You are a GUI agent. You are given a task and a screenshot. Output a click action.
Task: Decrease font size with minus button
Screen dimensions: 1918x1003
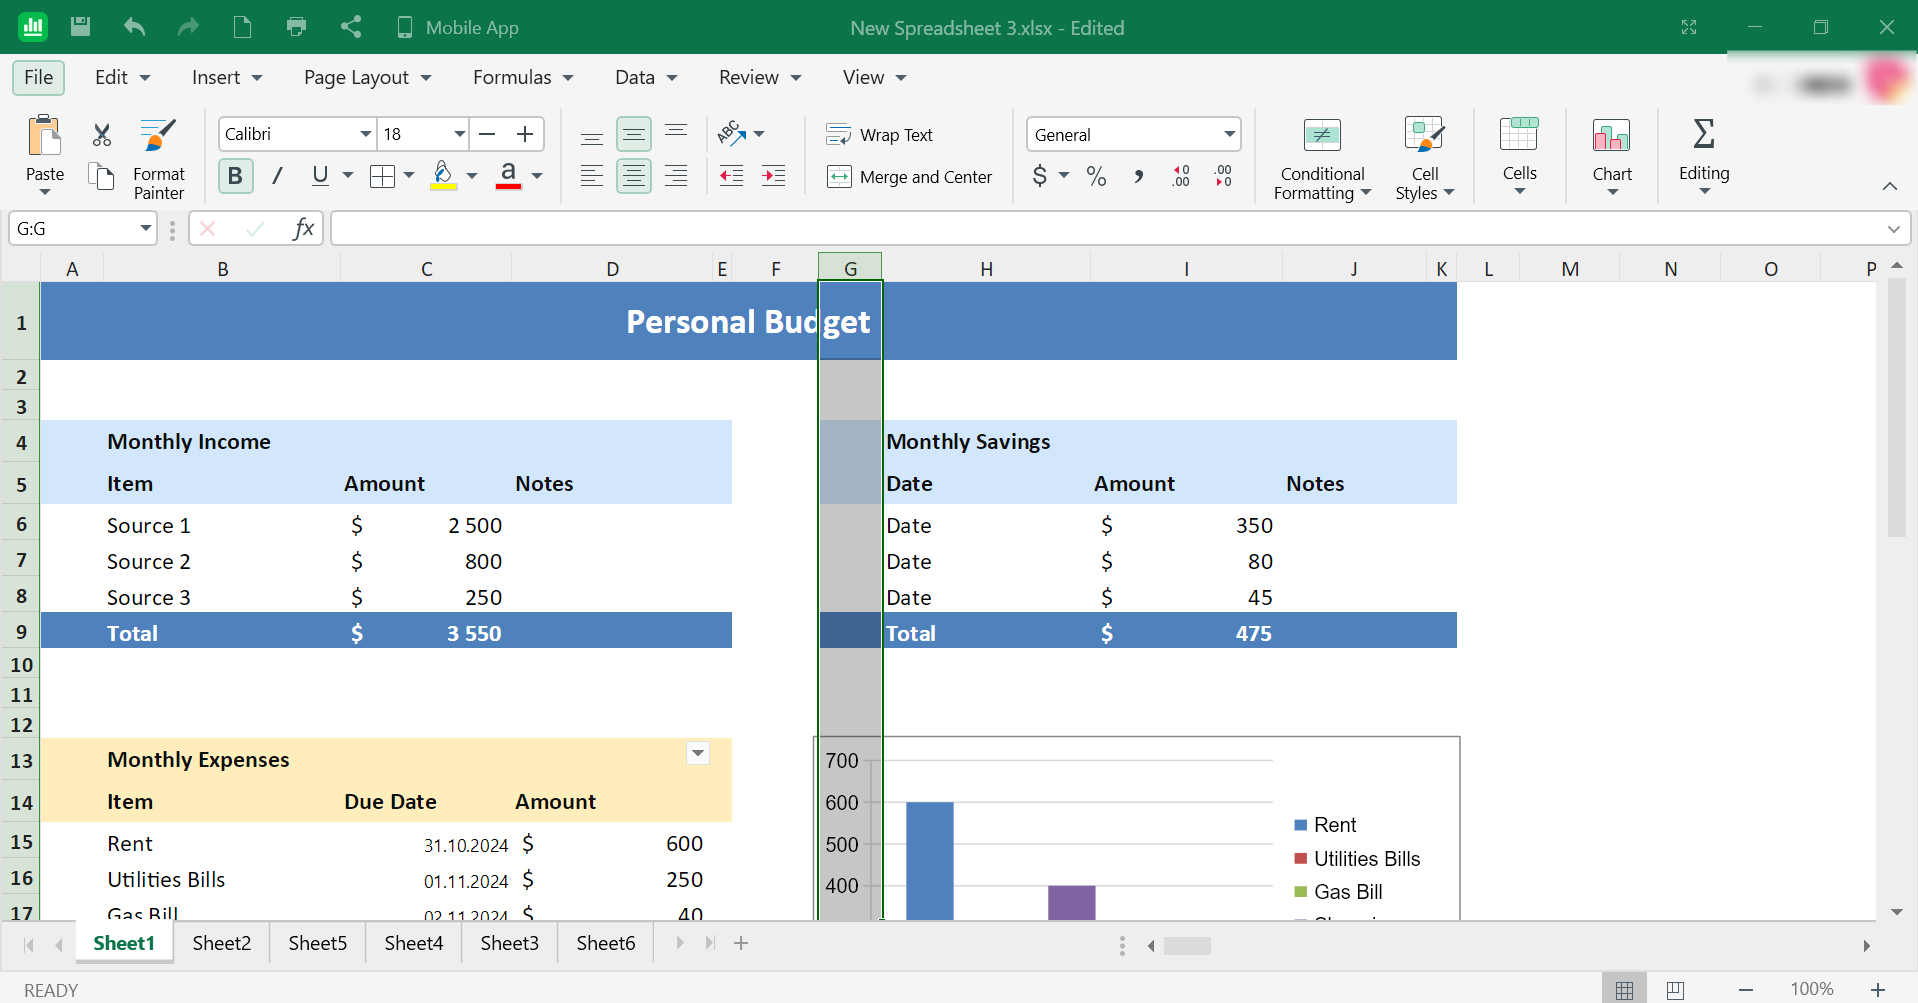point(487,134)
